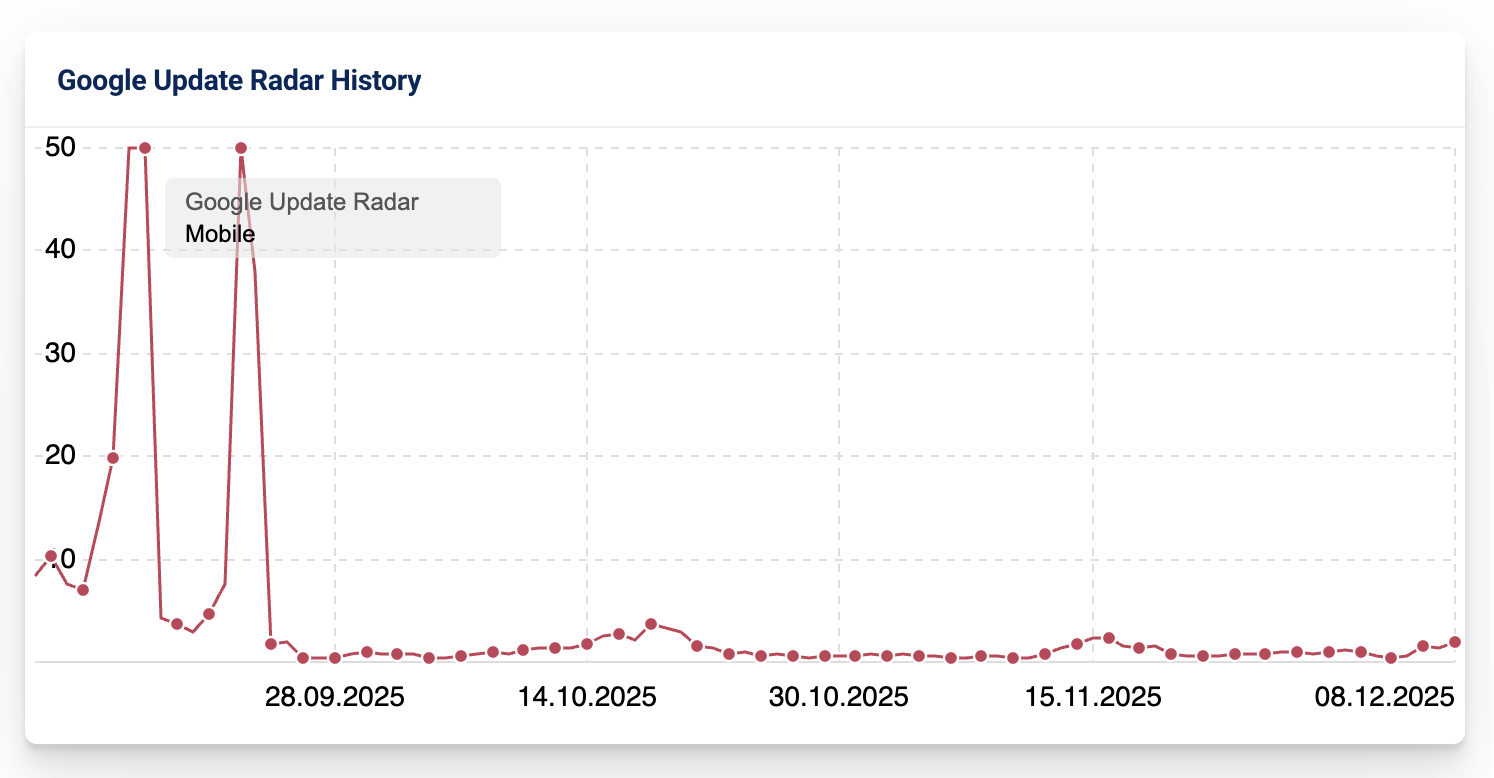Click the data point at value 20
Viewport: 1494px width, 778px height.
113,458
